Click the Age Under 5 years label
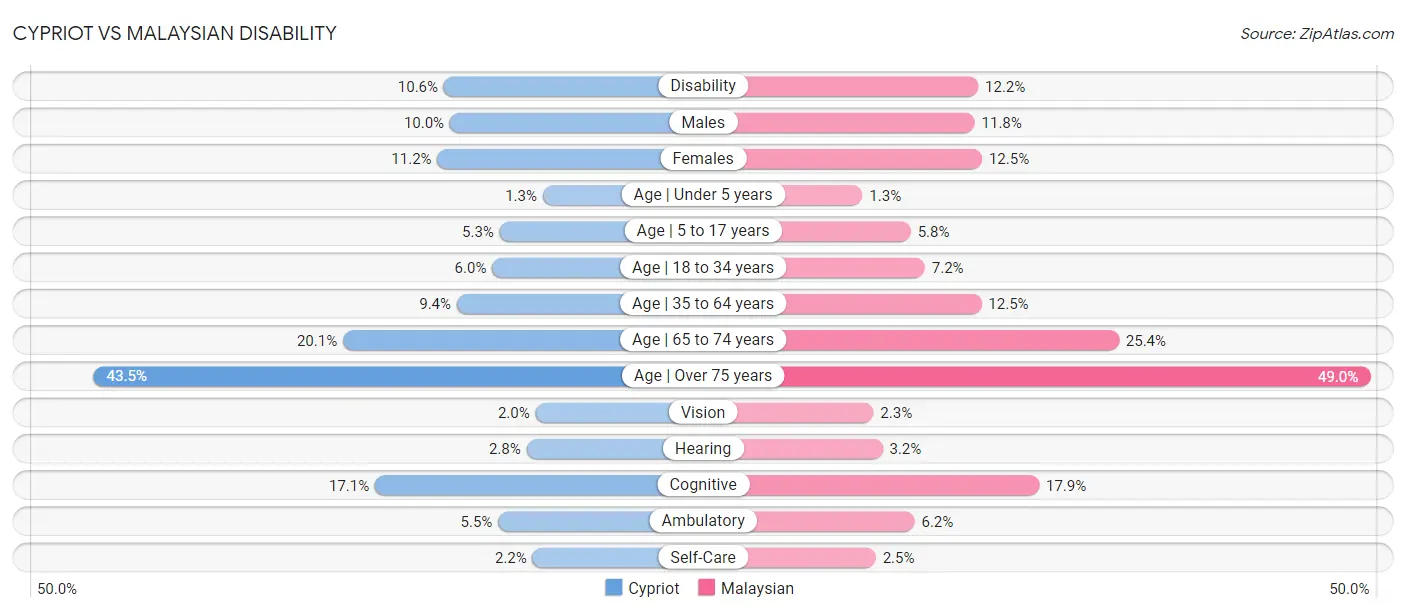1406x612 pixels. pyautogui.click(x=703, y=194)
